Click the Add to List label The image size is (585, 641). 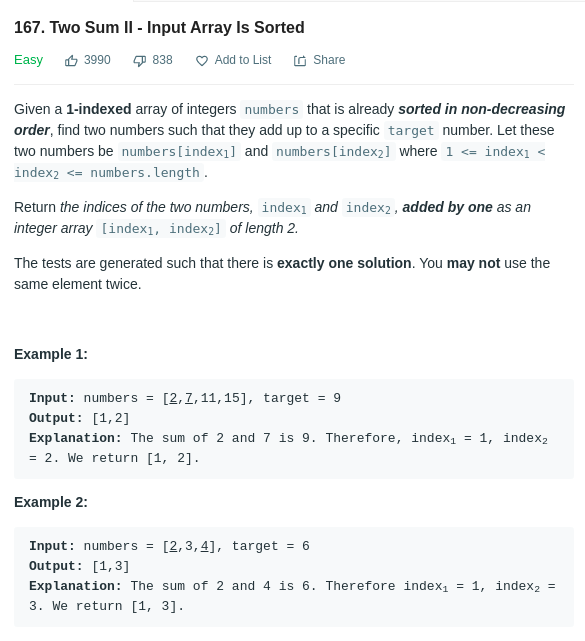pos(243,60)
